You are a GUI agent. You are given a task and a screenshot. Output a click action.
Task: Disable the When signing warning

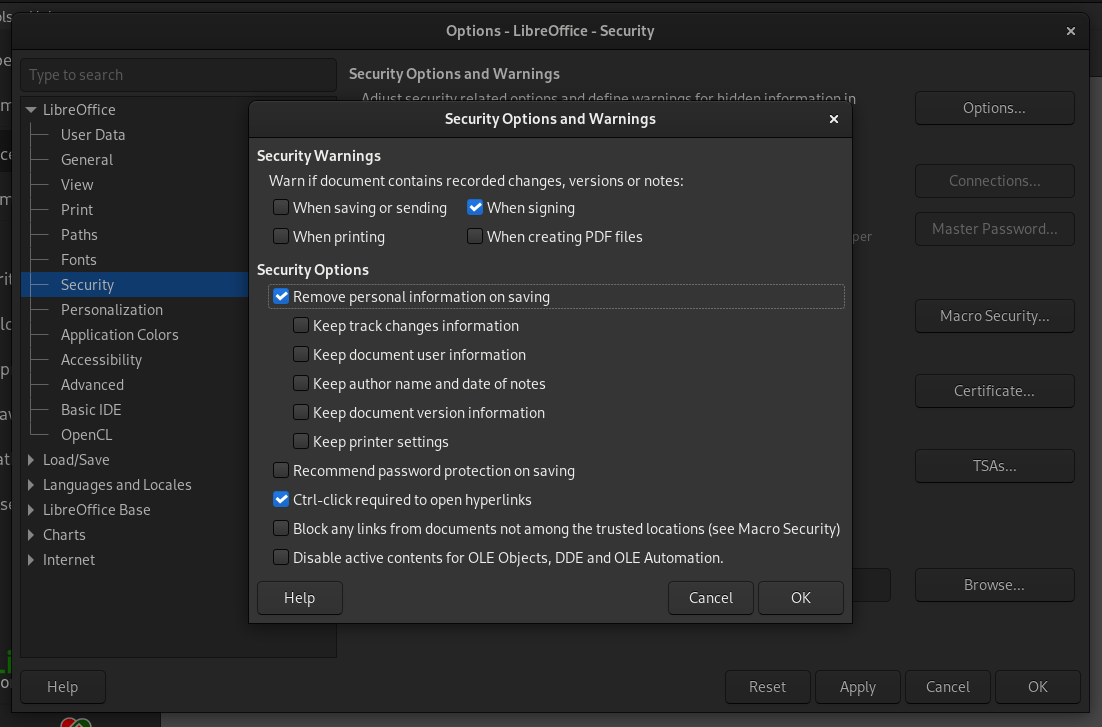[474, 207]
